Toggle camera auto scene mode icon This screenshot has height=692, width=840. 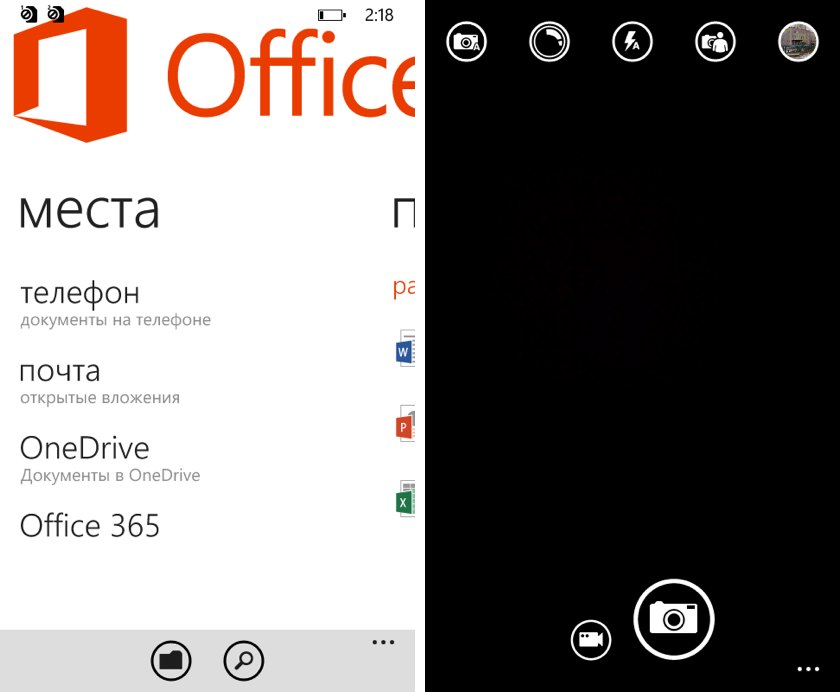coord(466,41)
